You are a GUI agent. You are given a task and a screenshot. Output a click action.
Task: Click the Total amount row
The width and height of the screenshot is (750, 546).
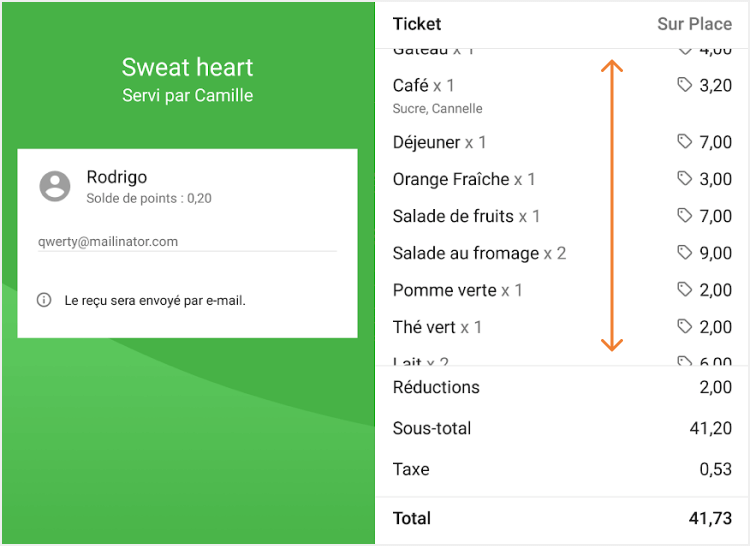pos(562,518)
